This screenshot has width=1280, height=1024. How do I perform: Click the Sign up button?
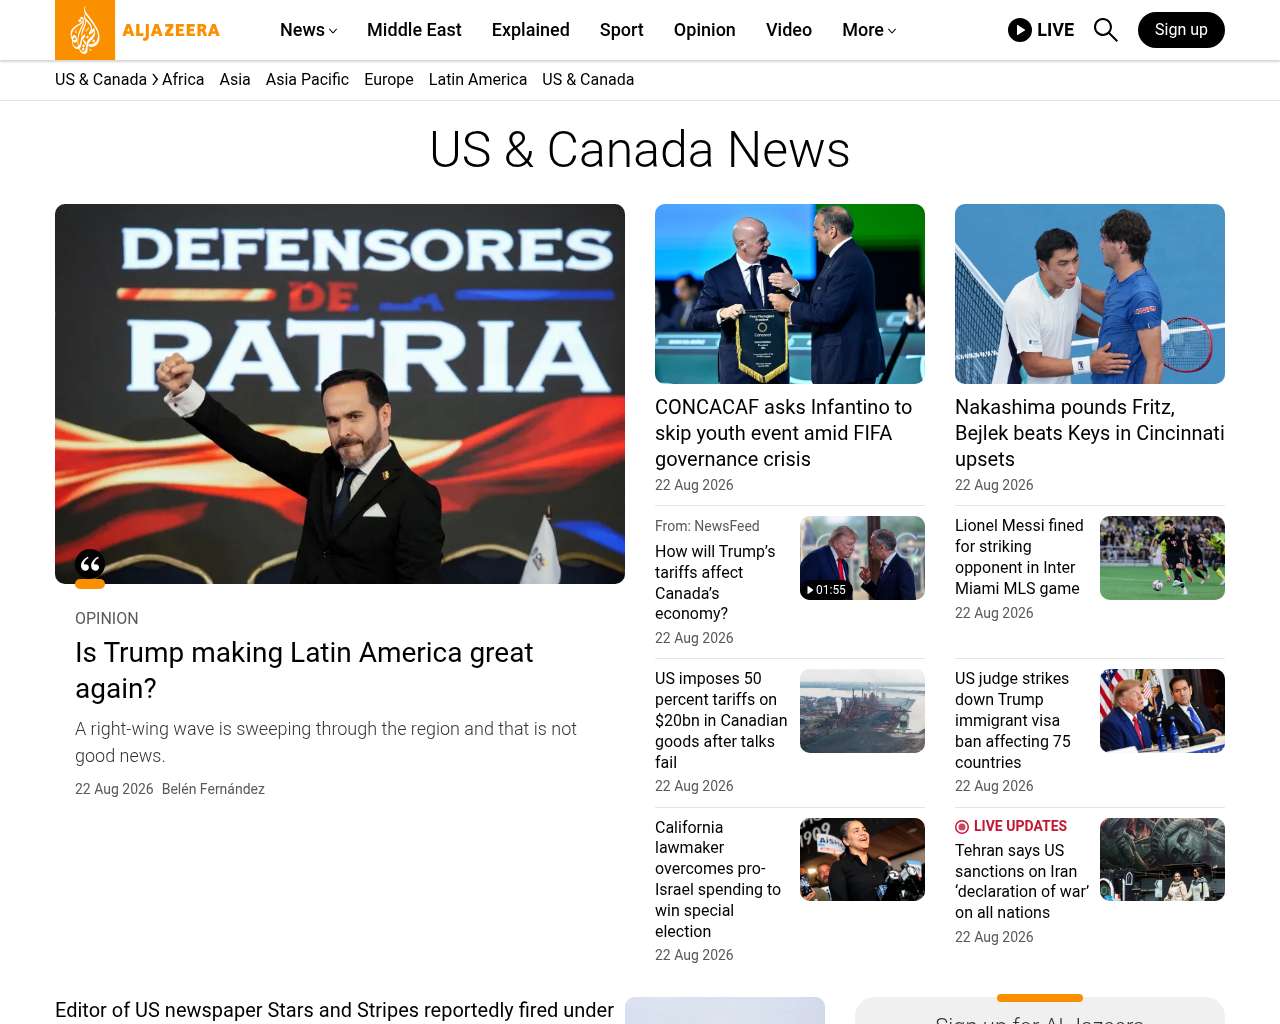pyautogui.click(x=1181, y=30)
